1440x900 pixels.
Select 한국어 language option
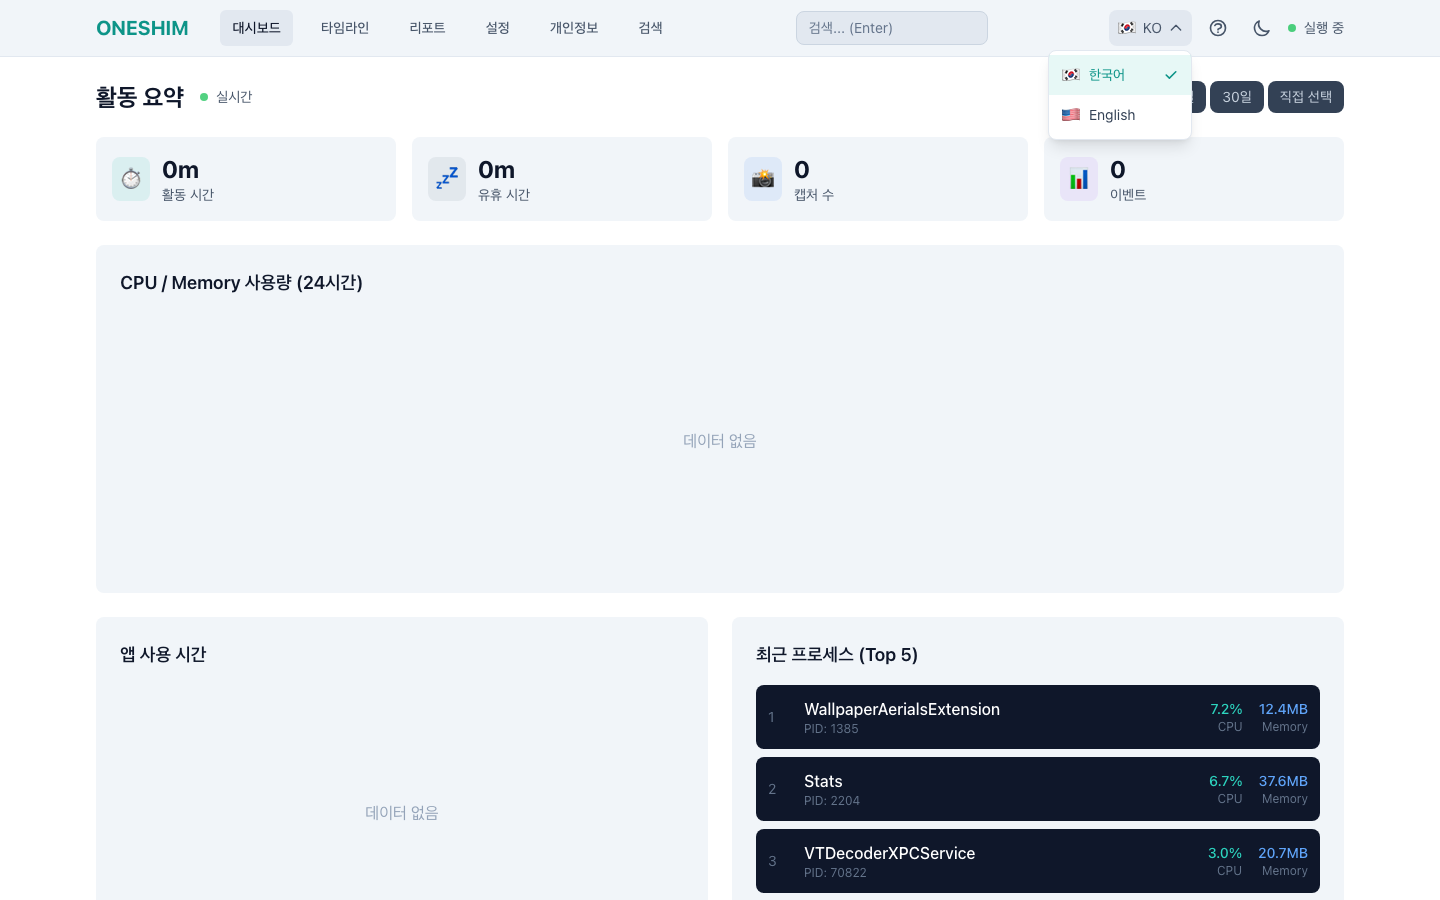1119,75
